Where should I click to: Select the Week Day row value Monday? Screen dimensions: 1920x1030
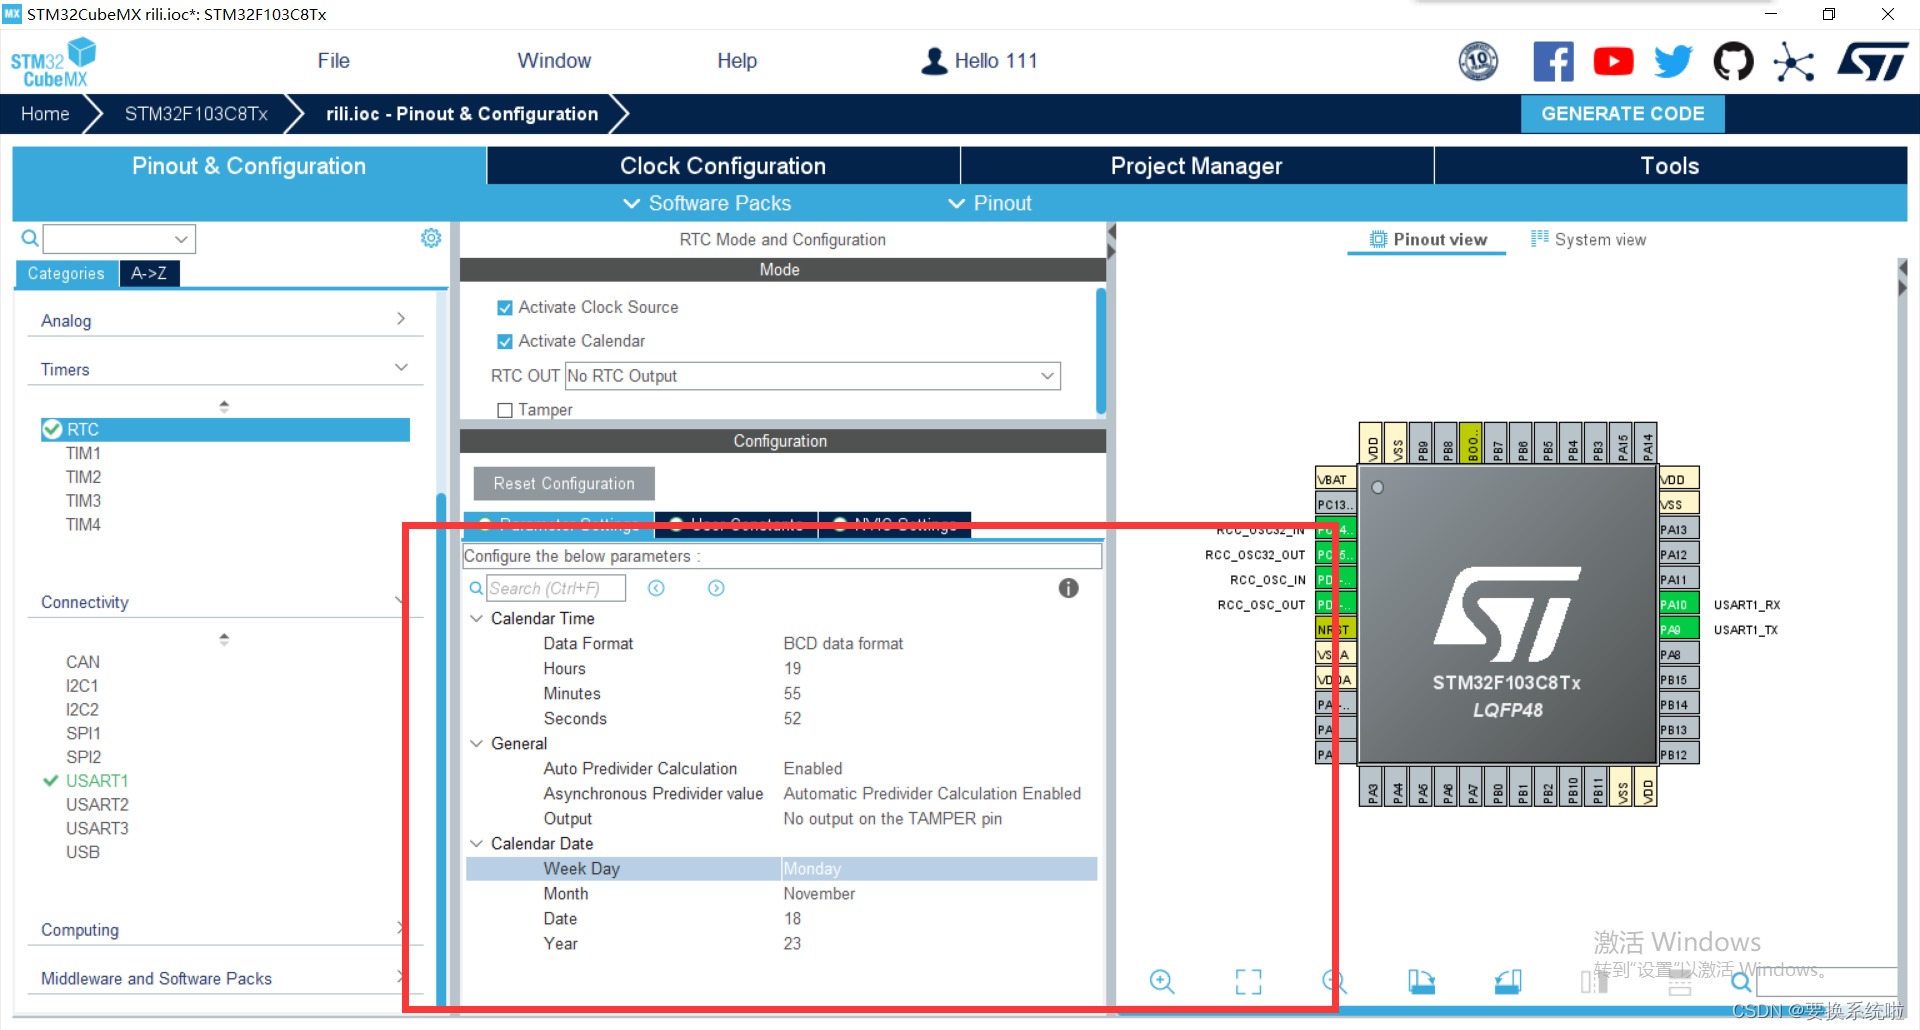[x=939, y=868]
